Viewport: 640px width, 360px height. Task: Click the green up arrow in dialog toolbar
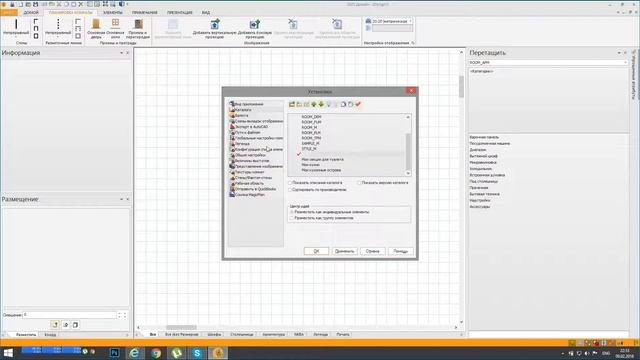click(314, 104)
